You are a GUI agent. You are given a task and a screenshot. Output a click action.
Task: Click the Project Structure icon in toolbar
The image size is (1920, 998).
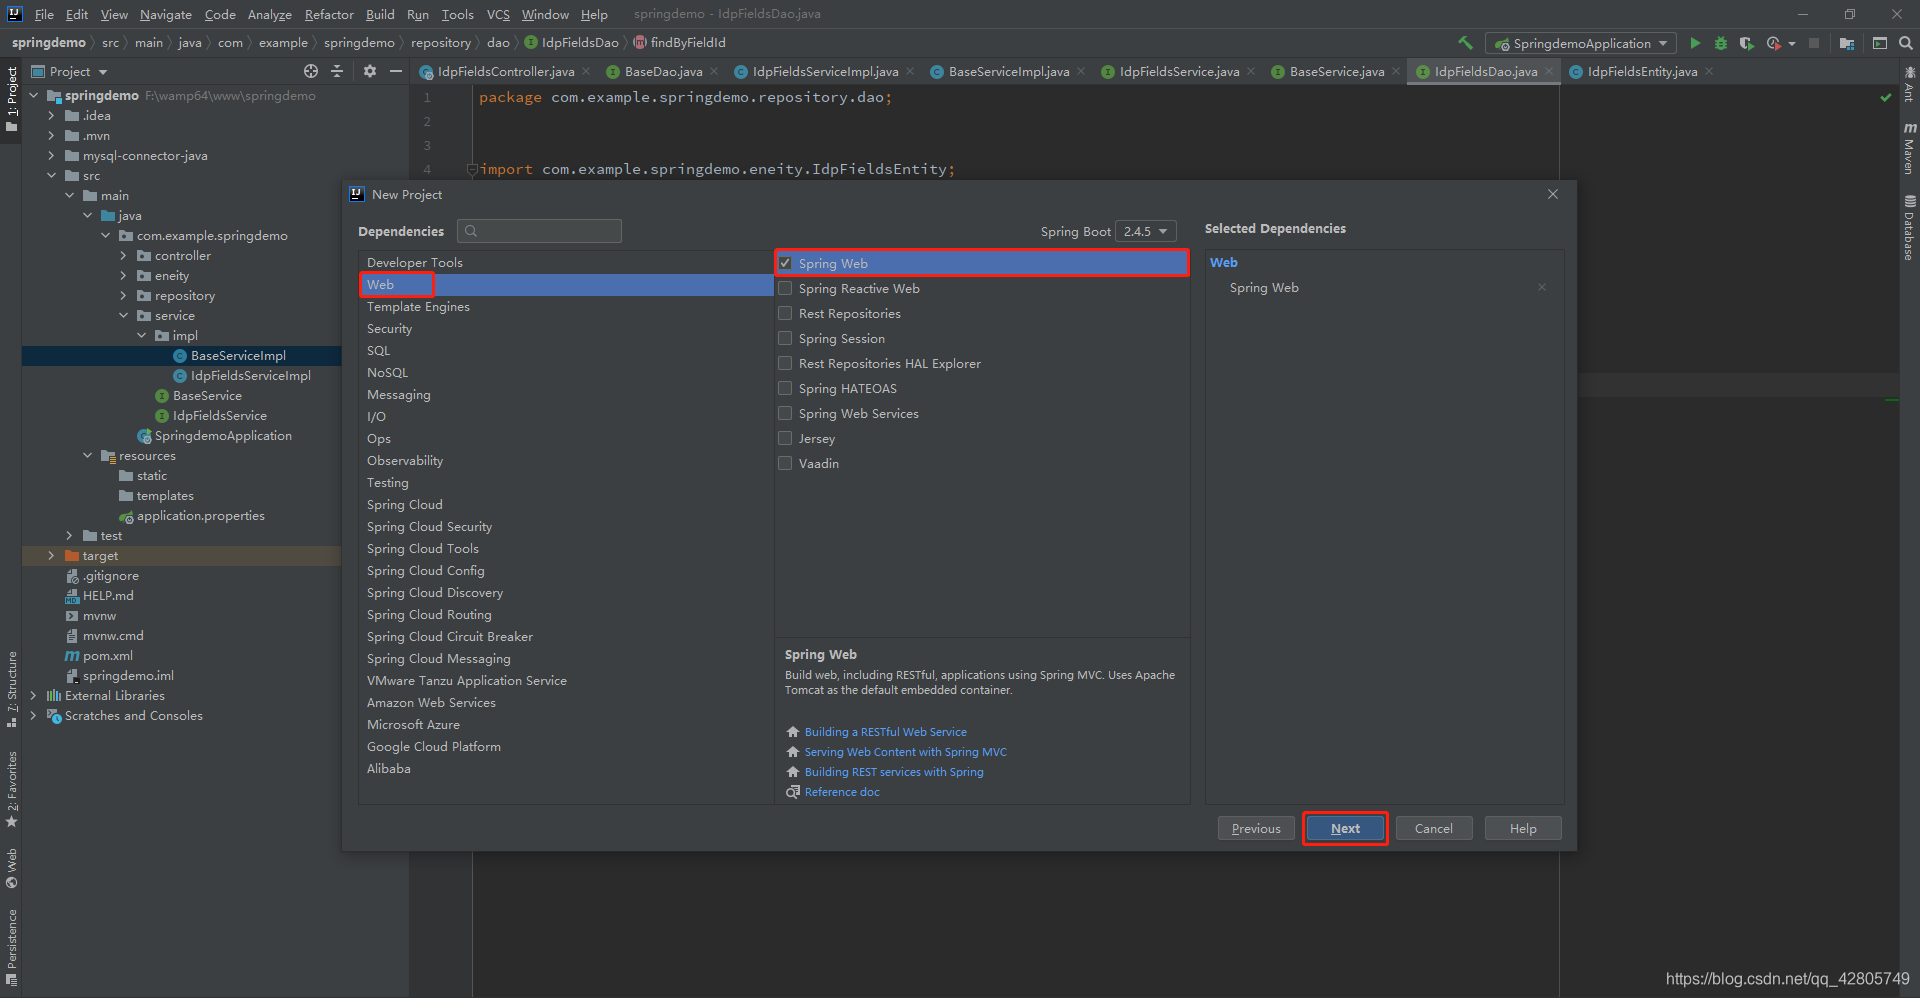click(1847, 43)
